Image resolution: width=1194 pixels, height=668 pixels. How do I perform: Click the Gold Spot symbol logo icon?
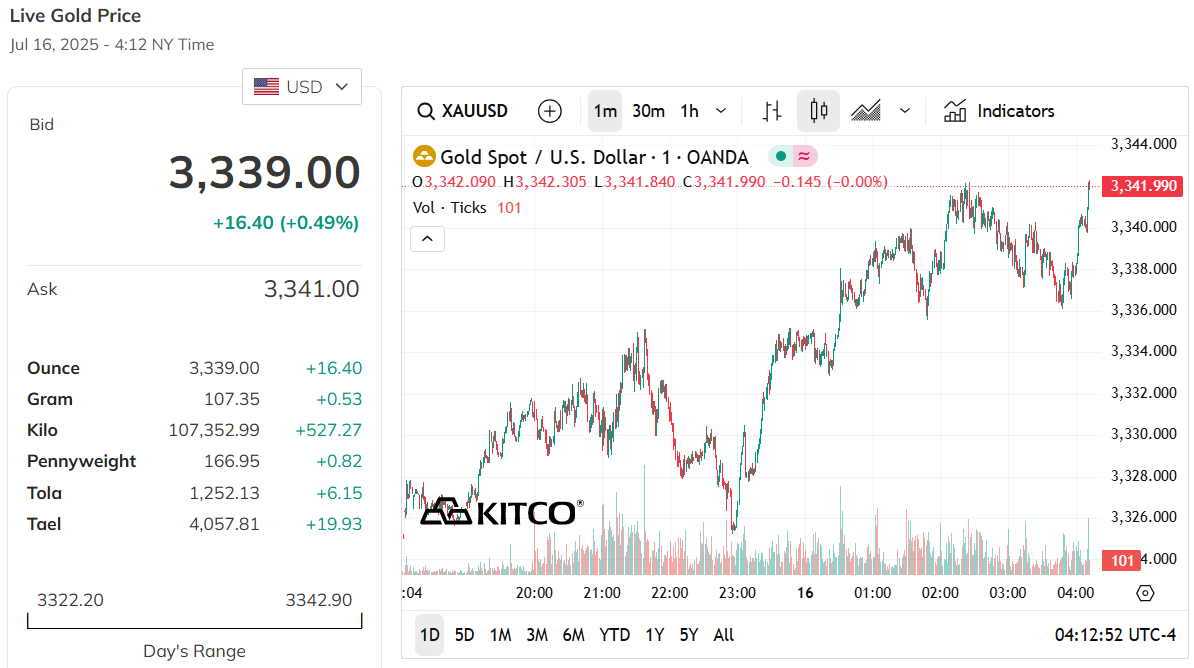pyautogui.click(x=424, y=157)
